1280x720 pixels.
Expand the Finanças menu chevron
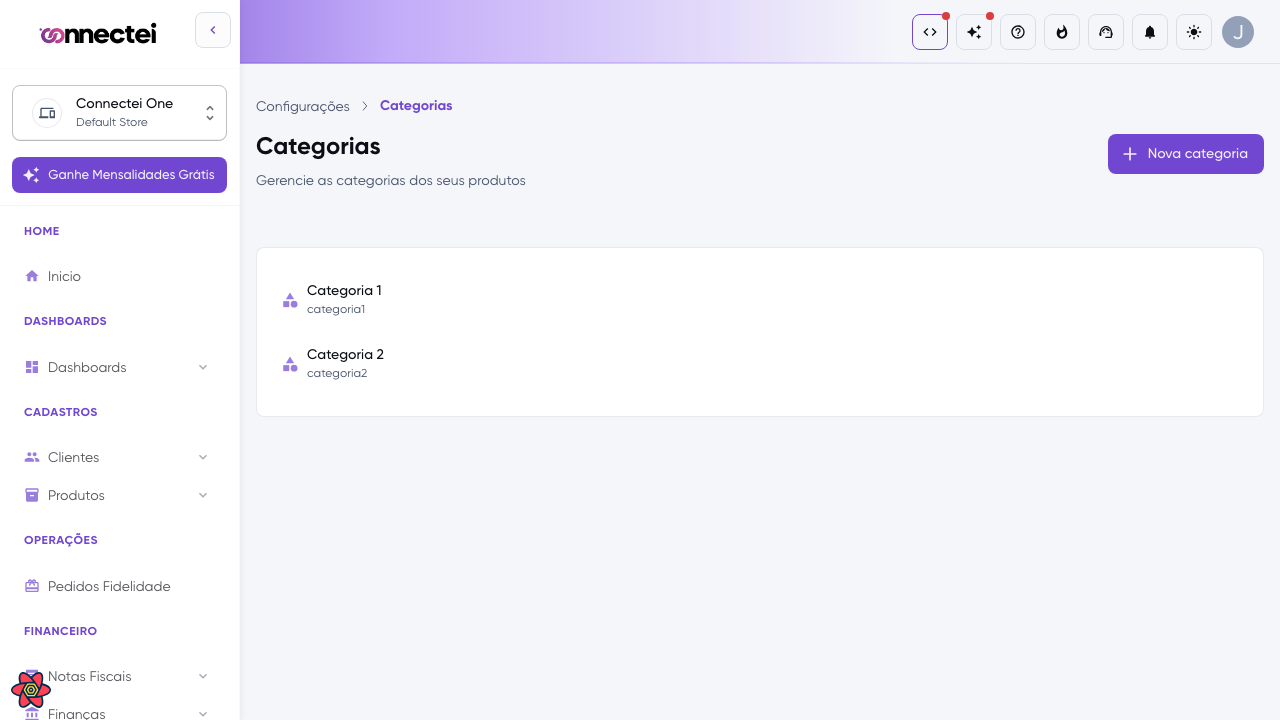tap(203, 714)
